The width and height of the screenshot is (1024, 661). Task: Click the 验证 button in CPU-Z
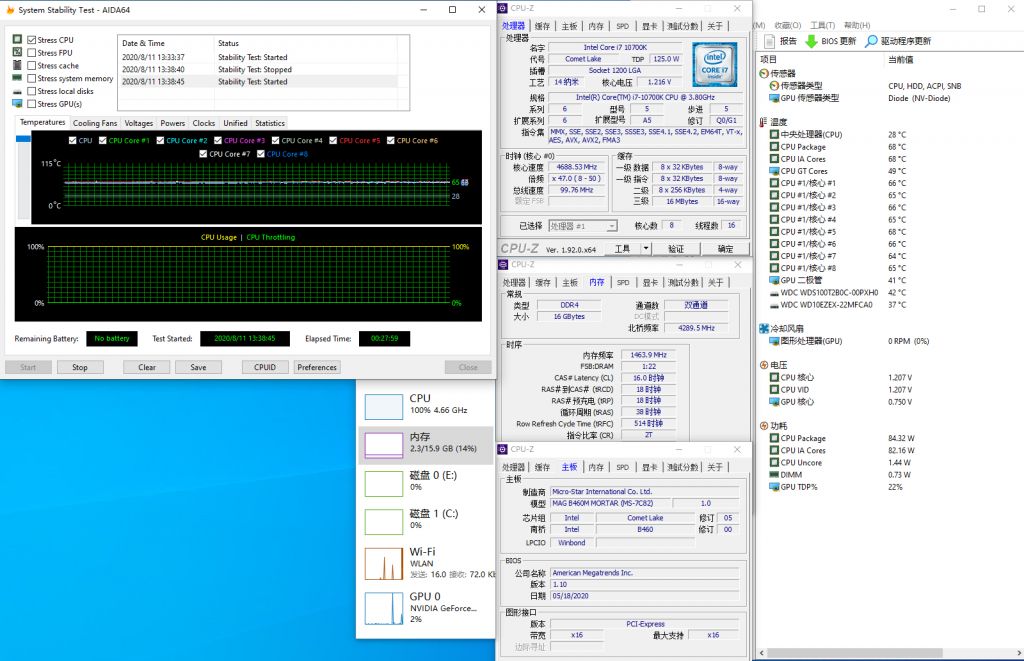678,248
